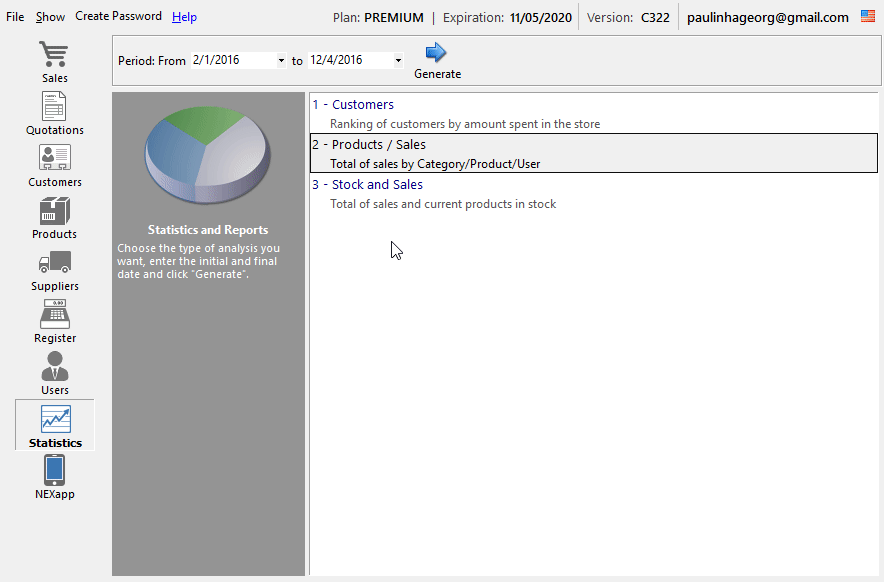Screen dimensions: 884x582
Task: Click the Generate label
Action: pyautogui.click(x=437, y=74)
